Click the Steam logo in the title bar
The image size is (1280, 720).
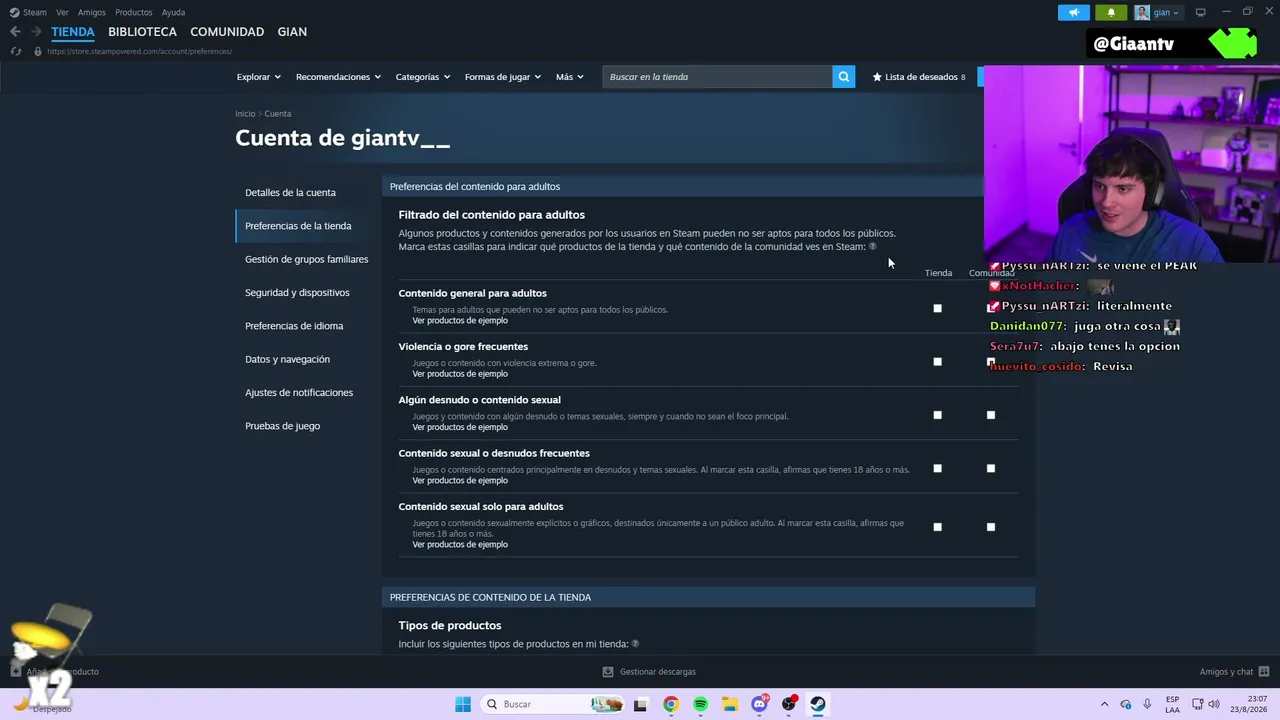[14, 13]
